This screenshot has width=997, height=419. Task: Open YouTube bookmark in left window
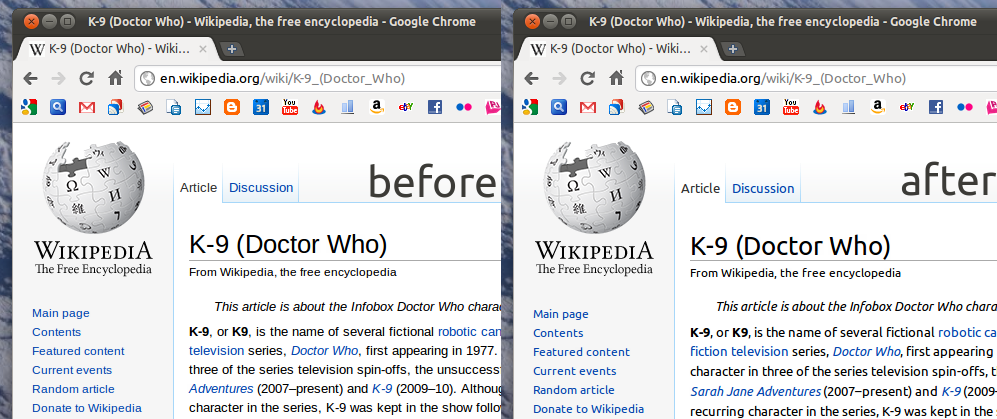290,107
